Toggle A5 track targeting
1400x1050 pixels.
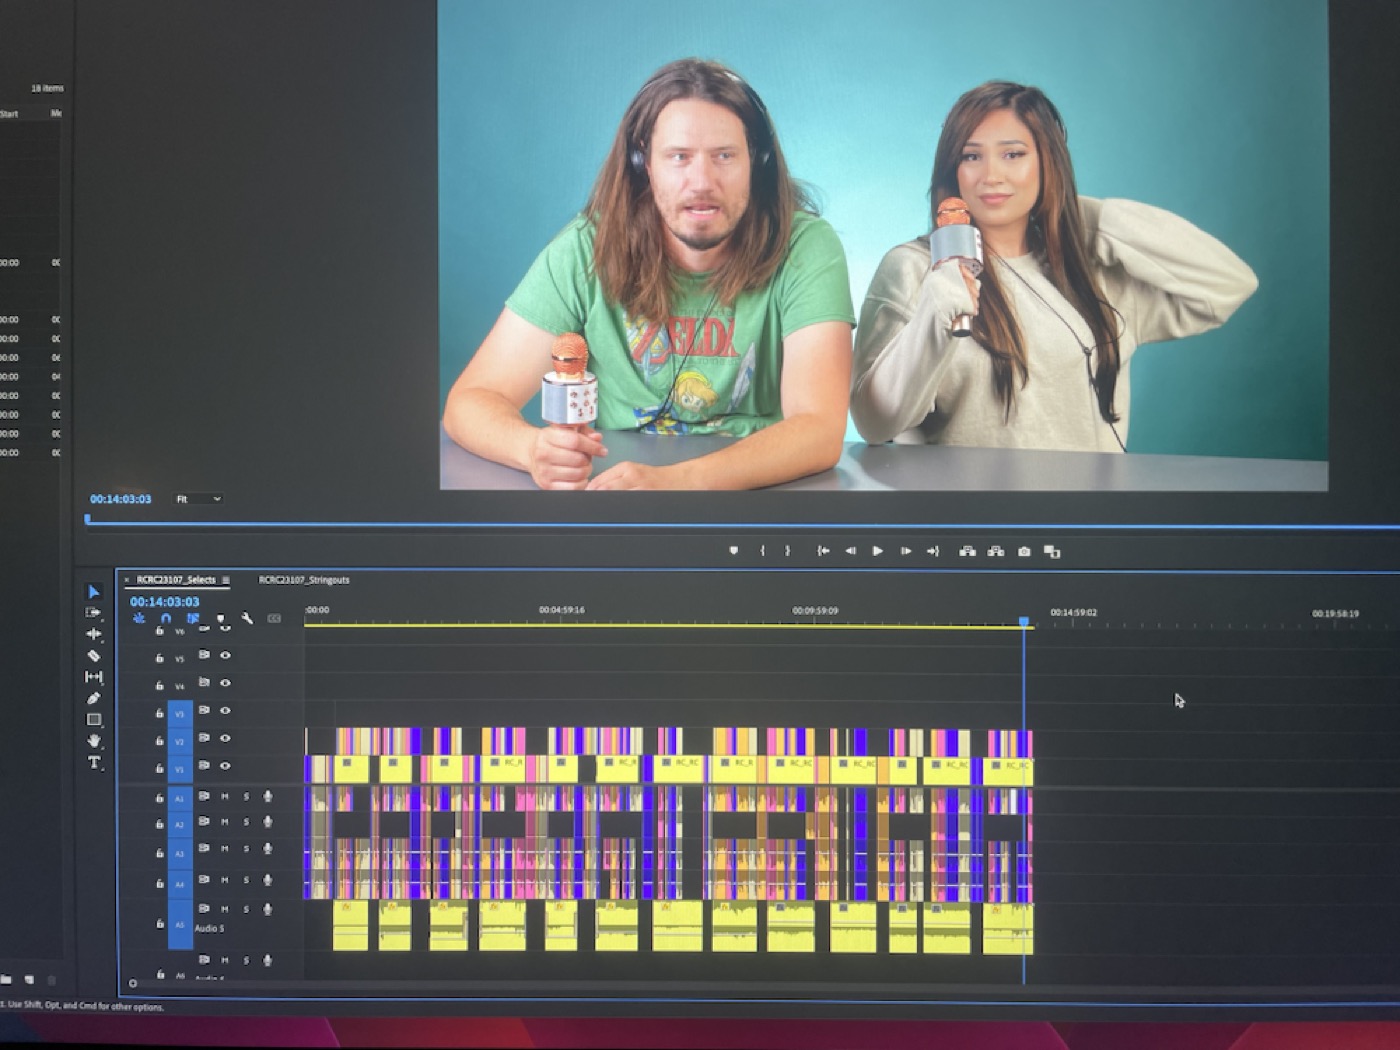(180, 925)
